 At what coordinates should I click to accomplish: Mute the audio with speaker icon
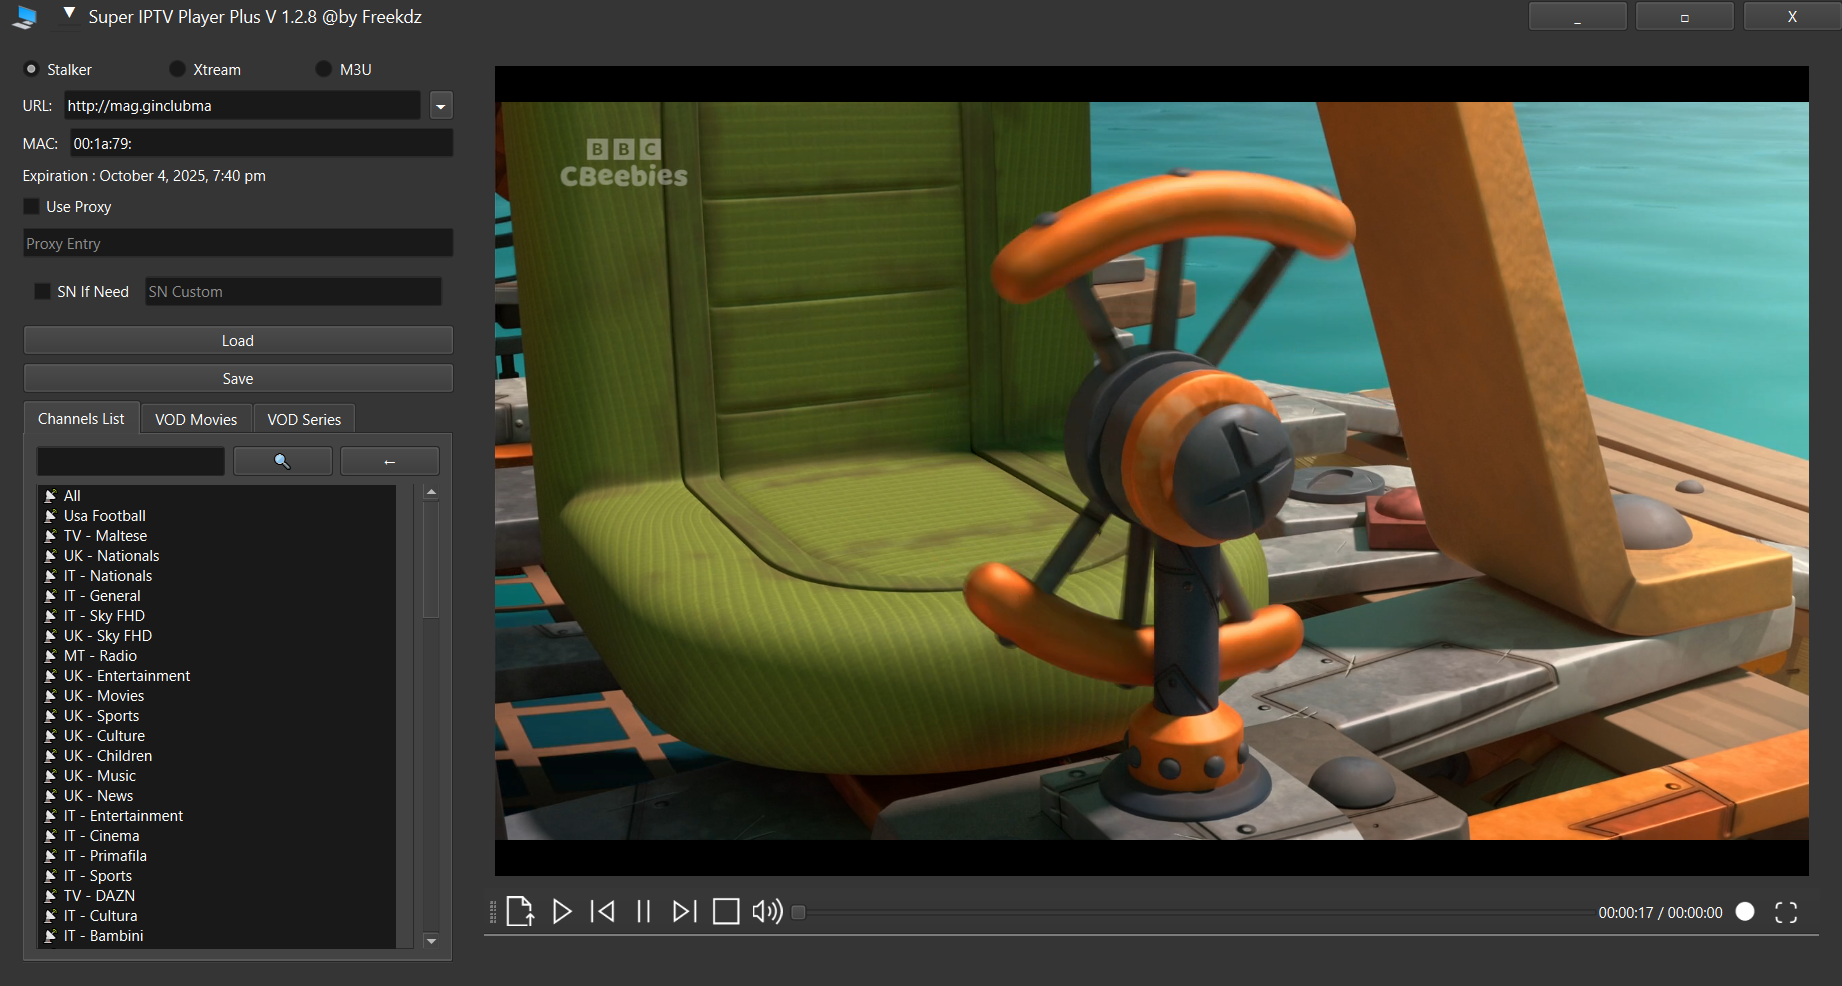pos(767,911)
